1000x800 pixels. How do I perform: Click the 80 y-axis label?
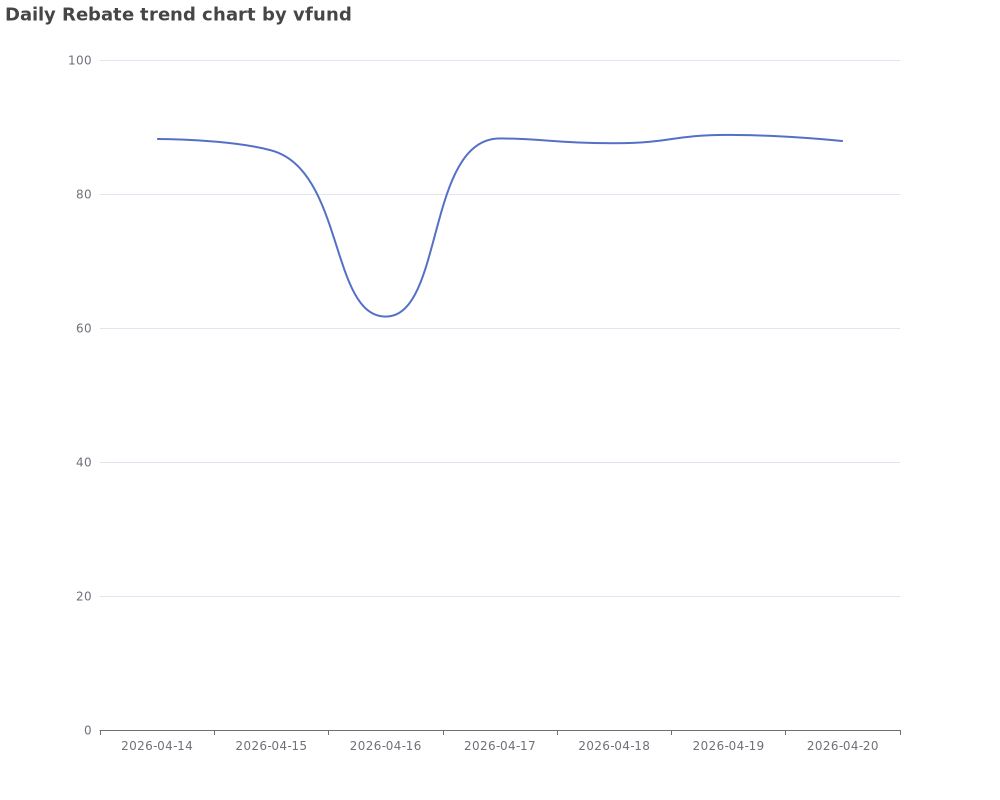coord(84,195)
